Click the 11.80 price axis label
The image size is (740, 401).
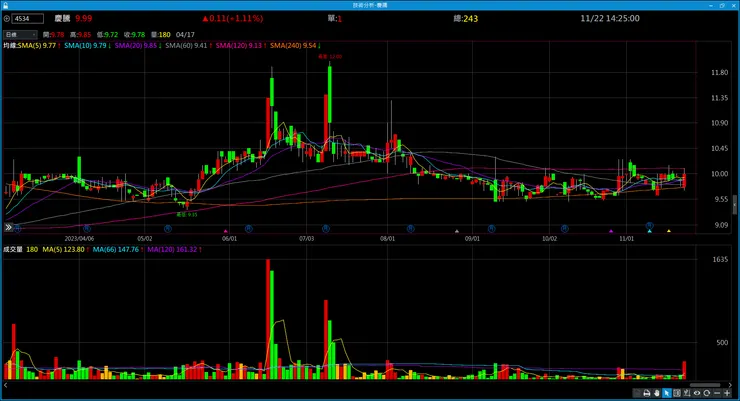click(x=719, y=73)
